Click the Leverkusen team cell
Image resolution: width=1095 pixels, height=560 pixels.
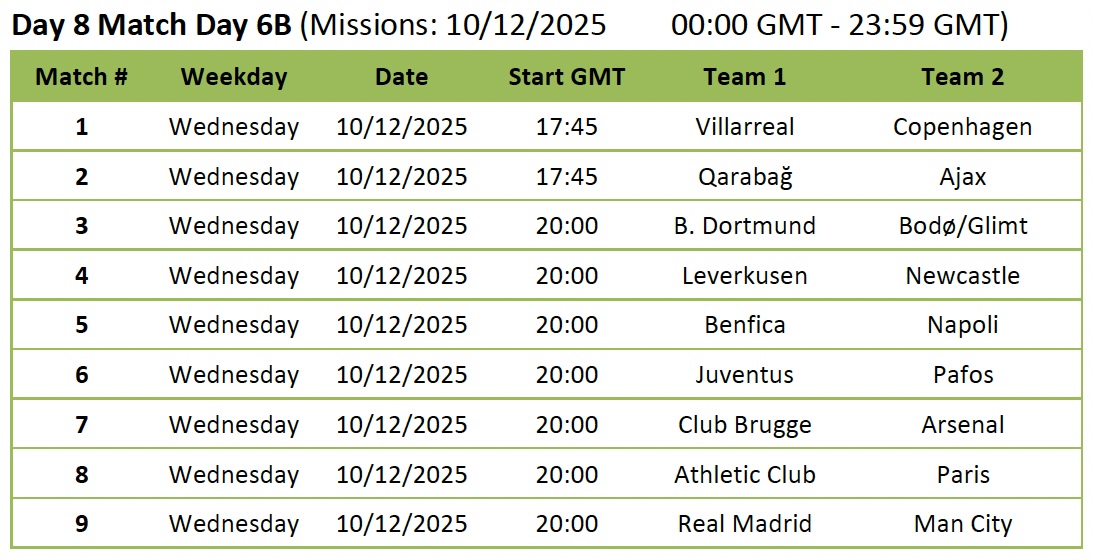pyautogui.click(x=744, y=276)
